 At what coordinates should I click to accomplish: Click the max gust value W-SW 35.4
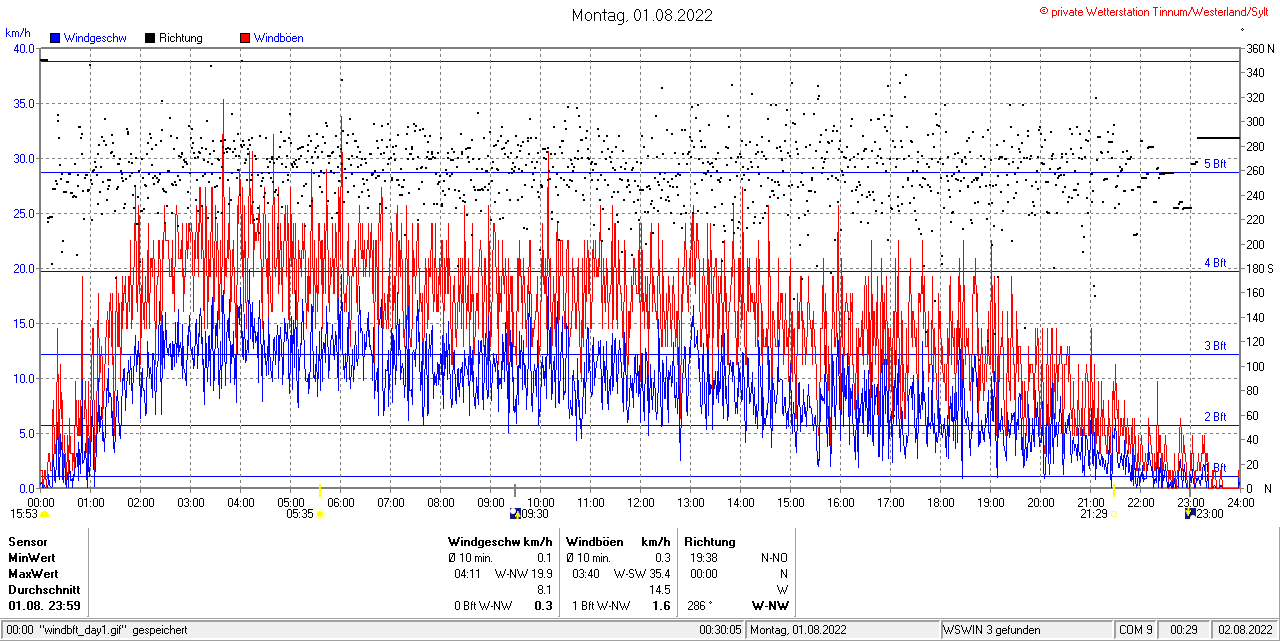642,574
